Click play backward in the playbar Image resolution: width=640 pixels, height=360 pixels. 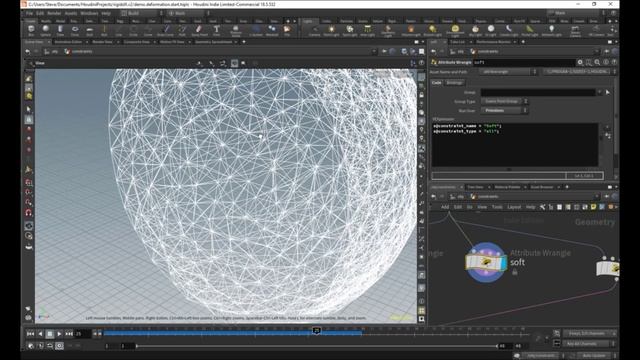(x=40, y=334)
